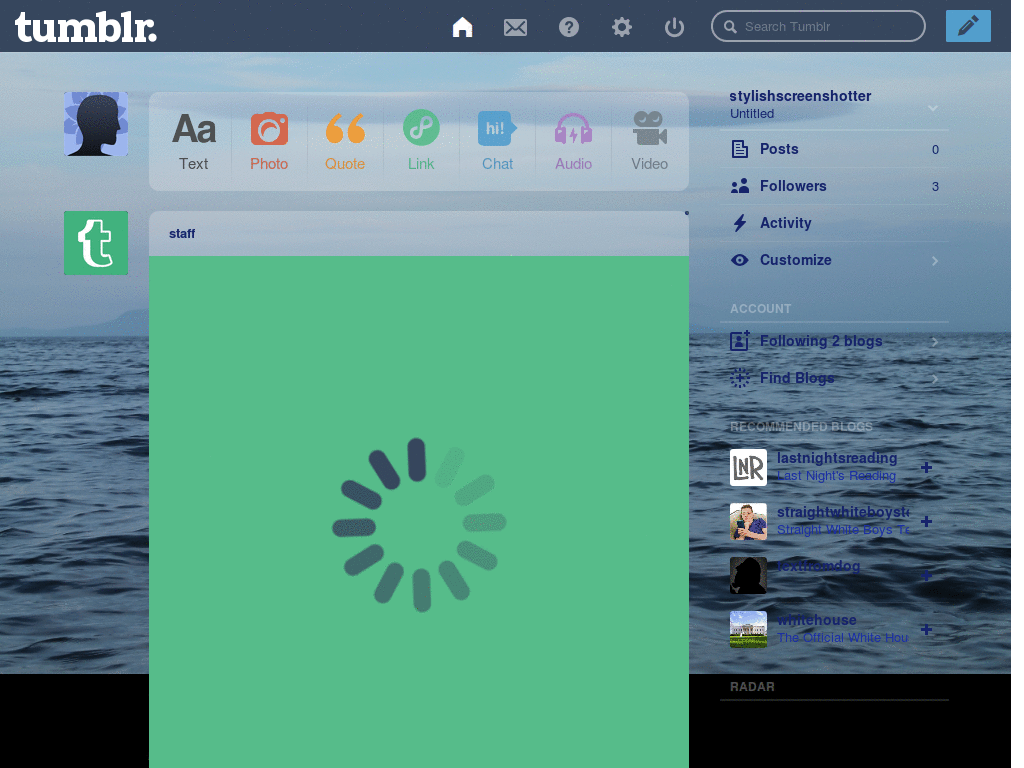Open the lastnightsreading blog link
The height and width of the screenshot is (768, 1024).
[x=837, y=458]
